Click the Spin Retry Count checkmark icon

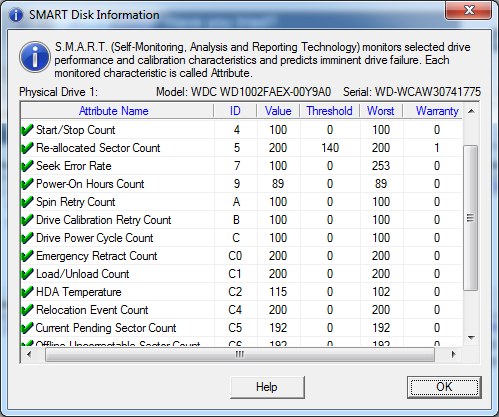[27, 202]
